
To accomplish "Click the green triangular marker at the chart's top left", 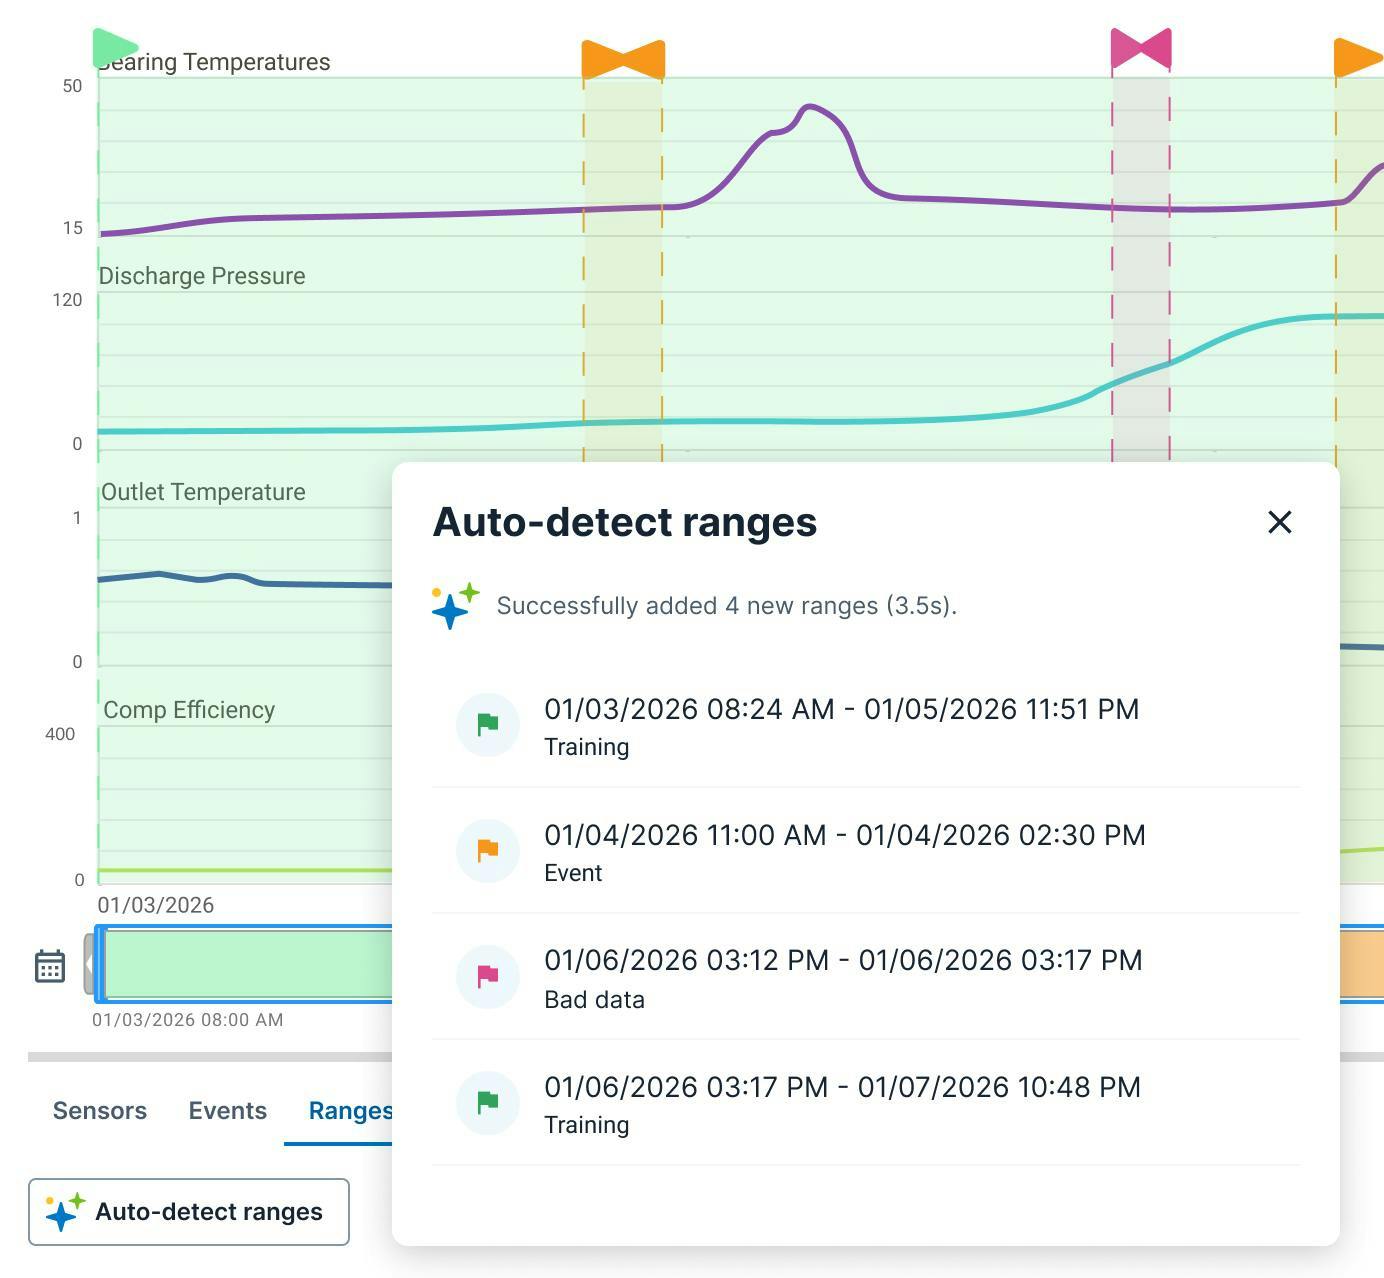I will point(110,45).
